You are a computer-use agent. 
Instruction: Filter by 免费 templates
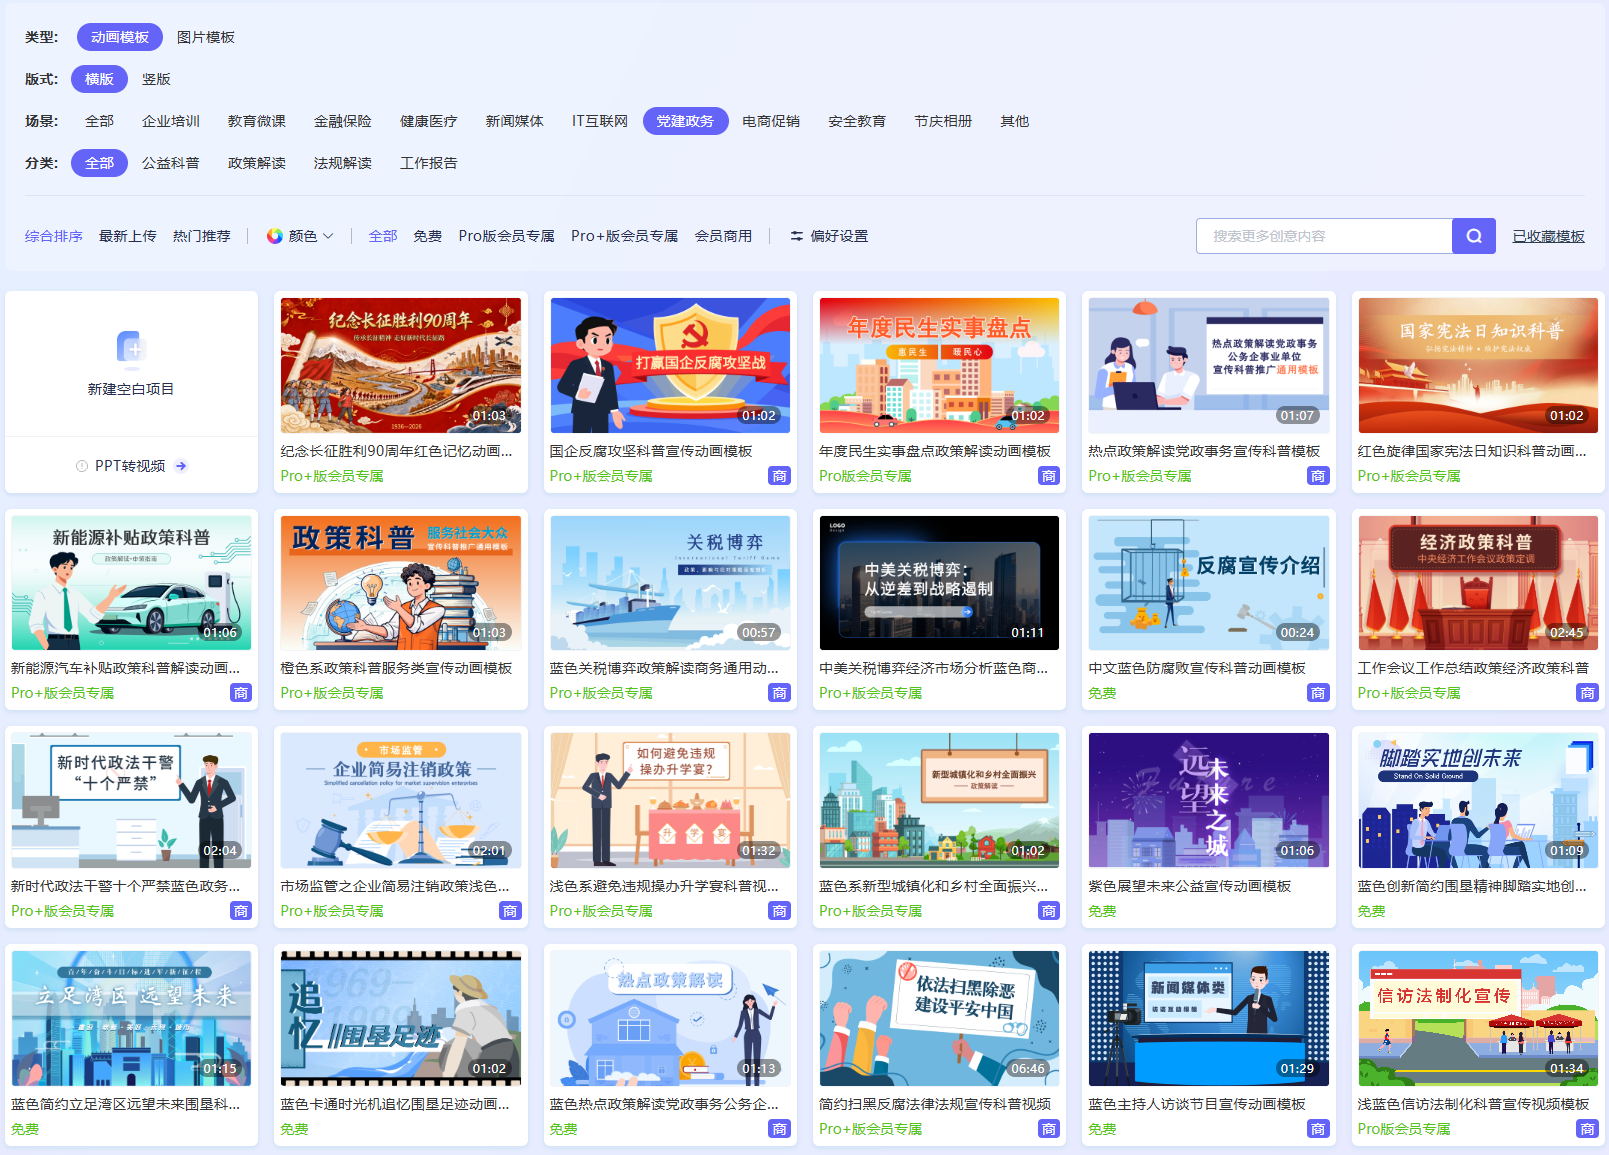click(x=428, y=236)
